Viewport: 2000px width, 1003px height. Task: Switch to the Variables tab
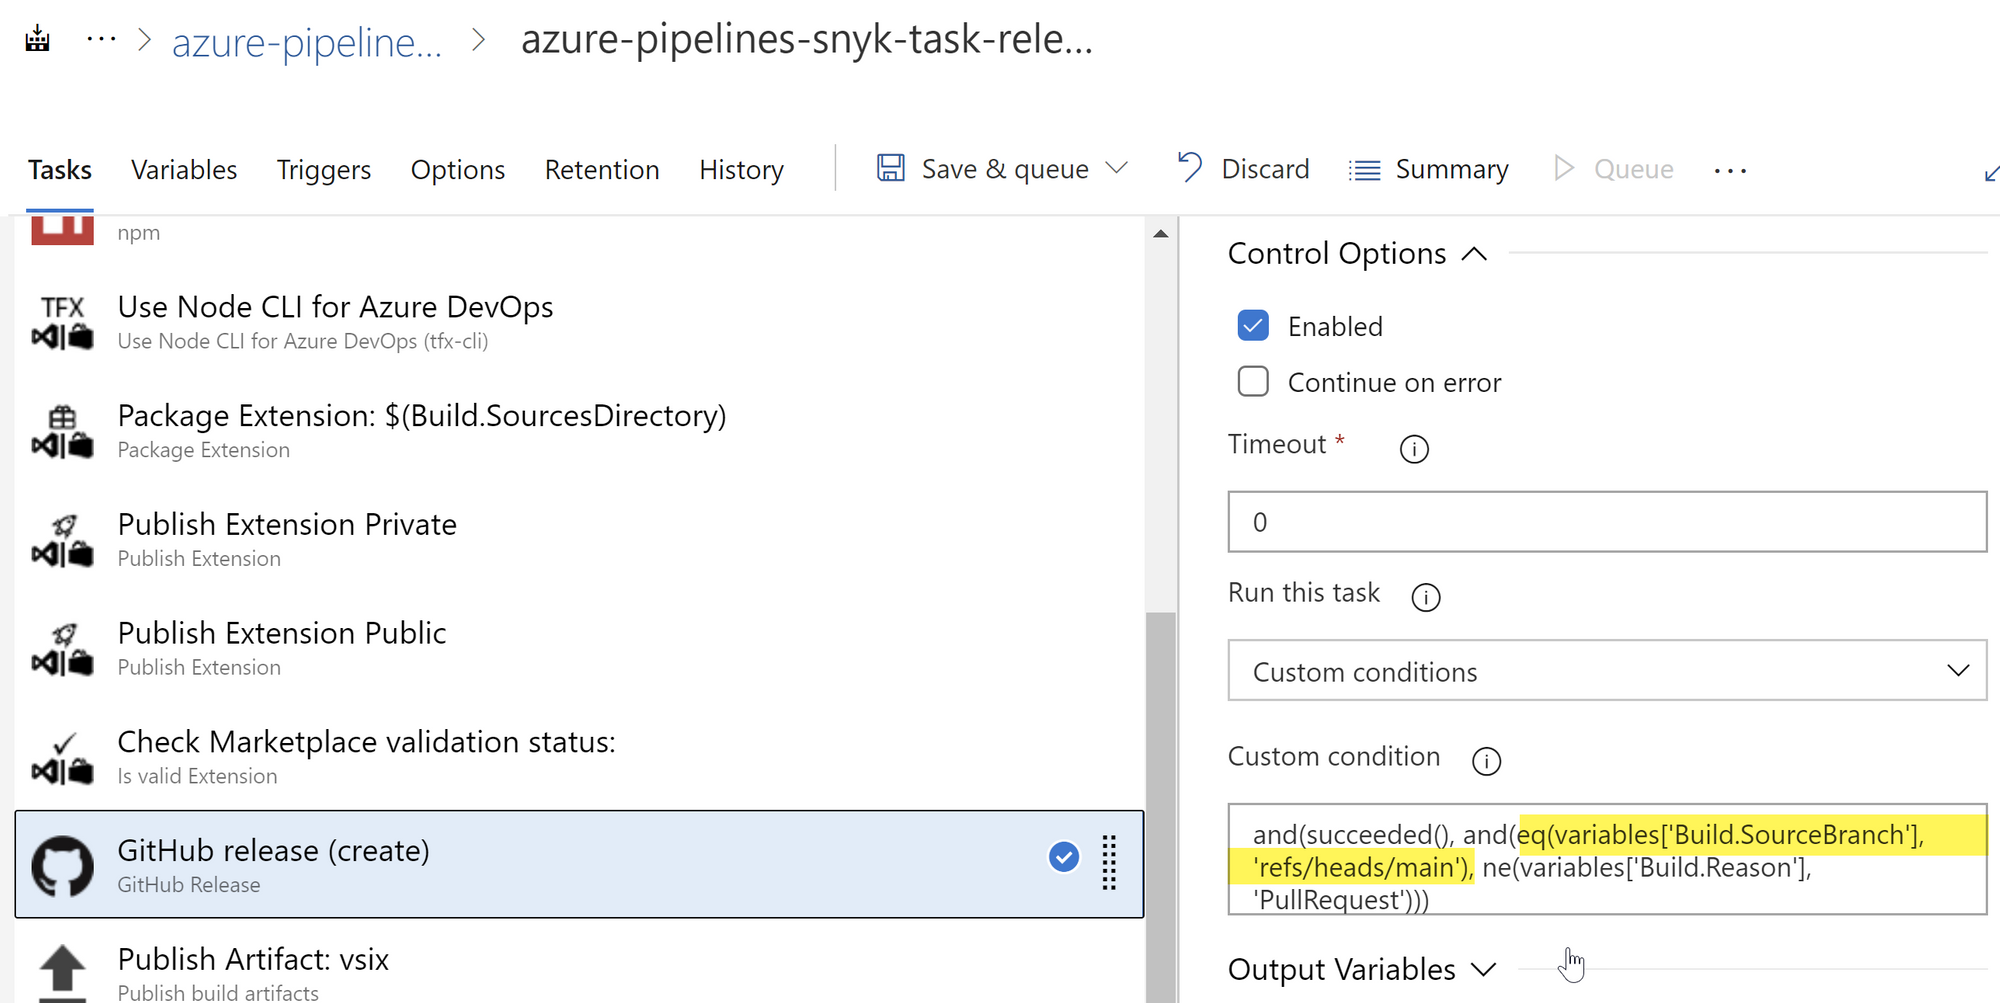[184, 170]
